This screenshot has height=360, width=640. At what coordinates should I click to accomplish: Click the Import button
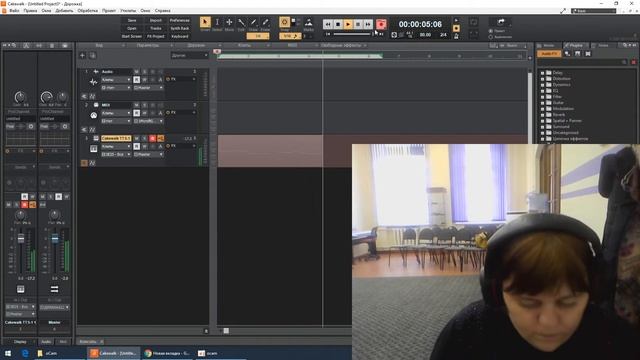coord(156,20)
